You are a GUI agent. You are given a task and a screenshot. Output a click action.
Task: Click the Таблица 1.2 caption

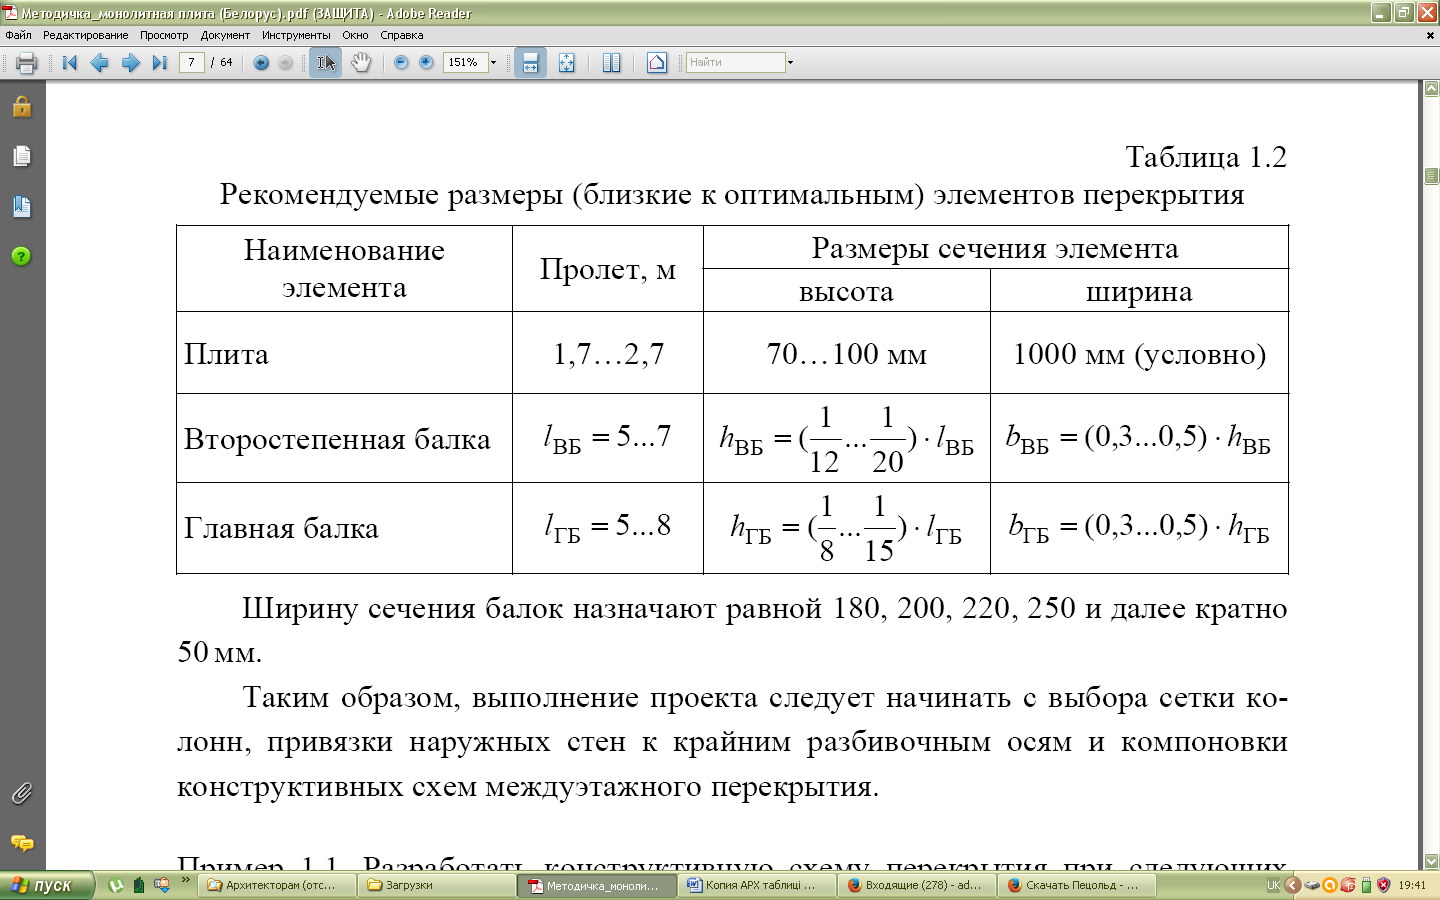click(1206, 157)
